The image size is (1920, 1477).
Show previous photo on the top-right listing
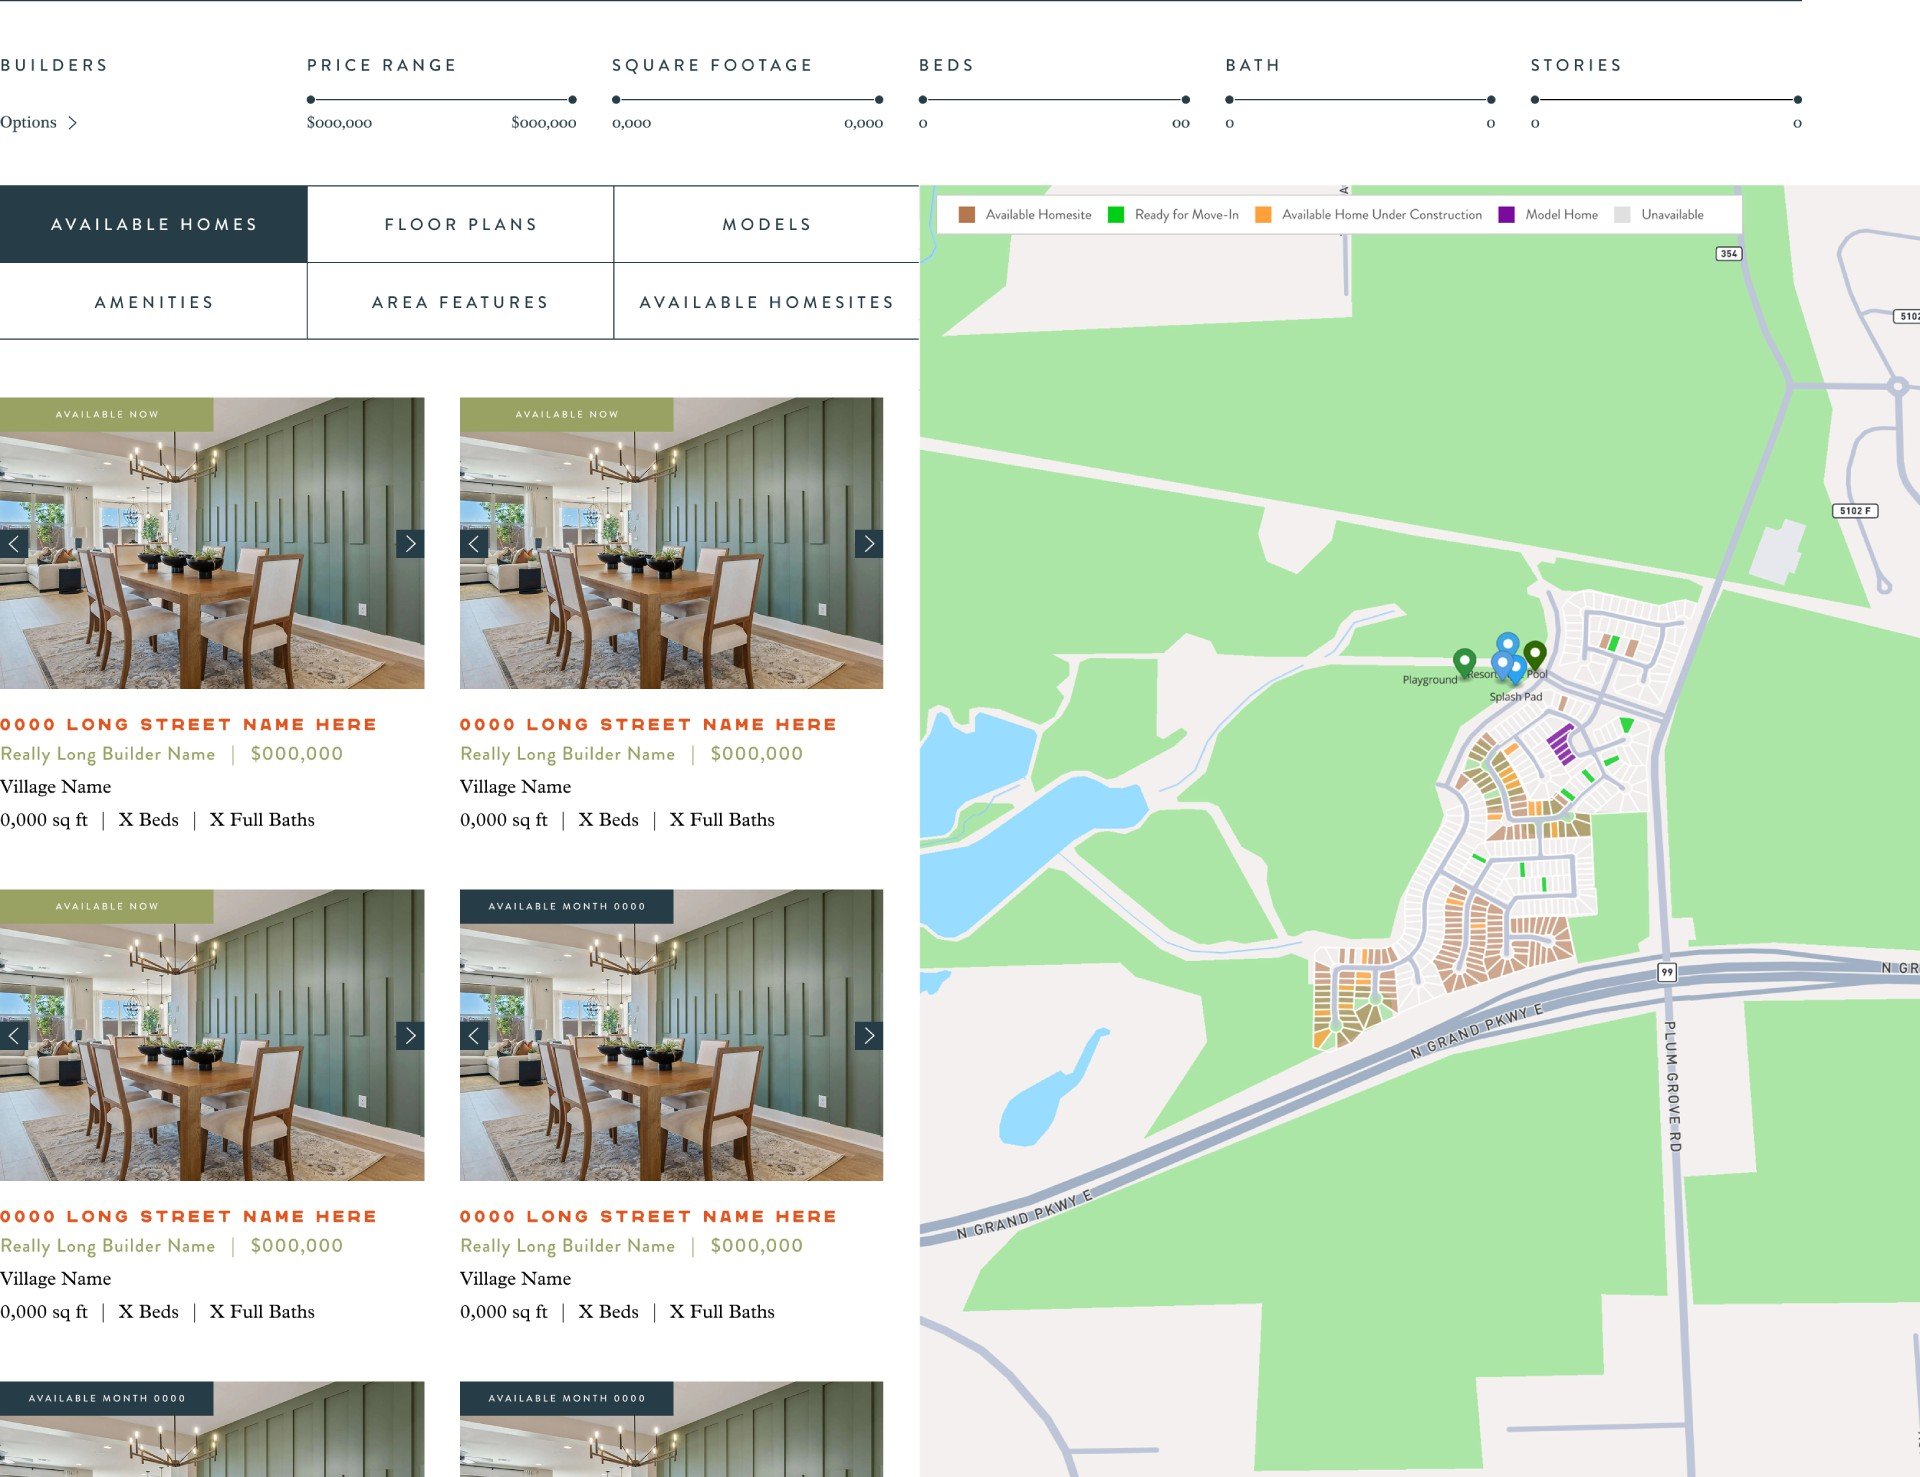point(474,544)
